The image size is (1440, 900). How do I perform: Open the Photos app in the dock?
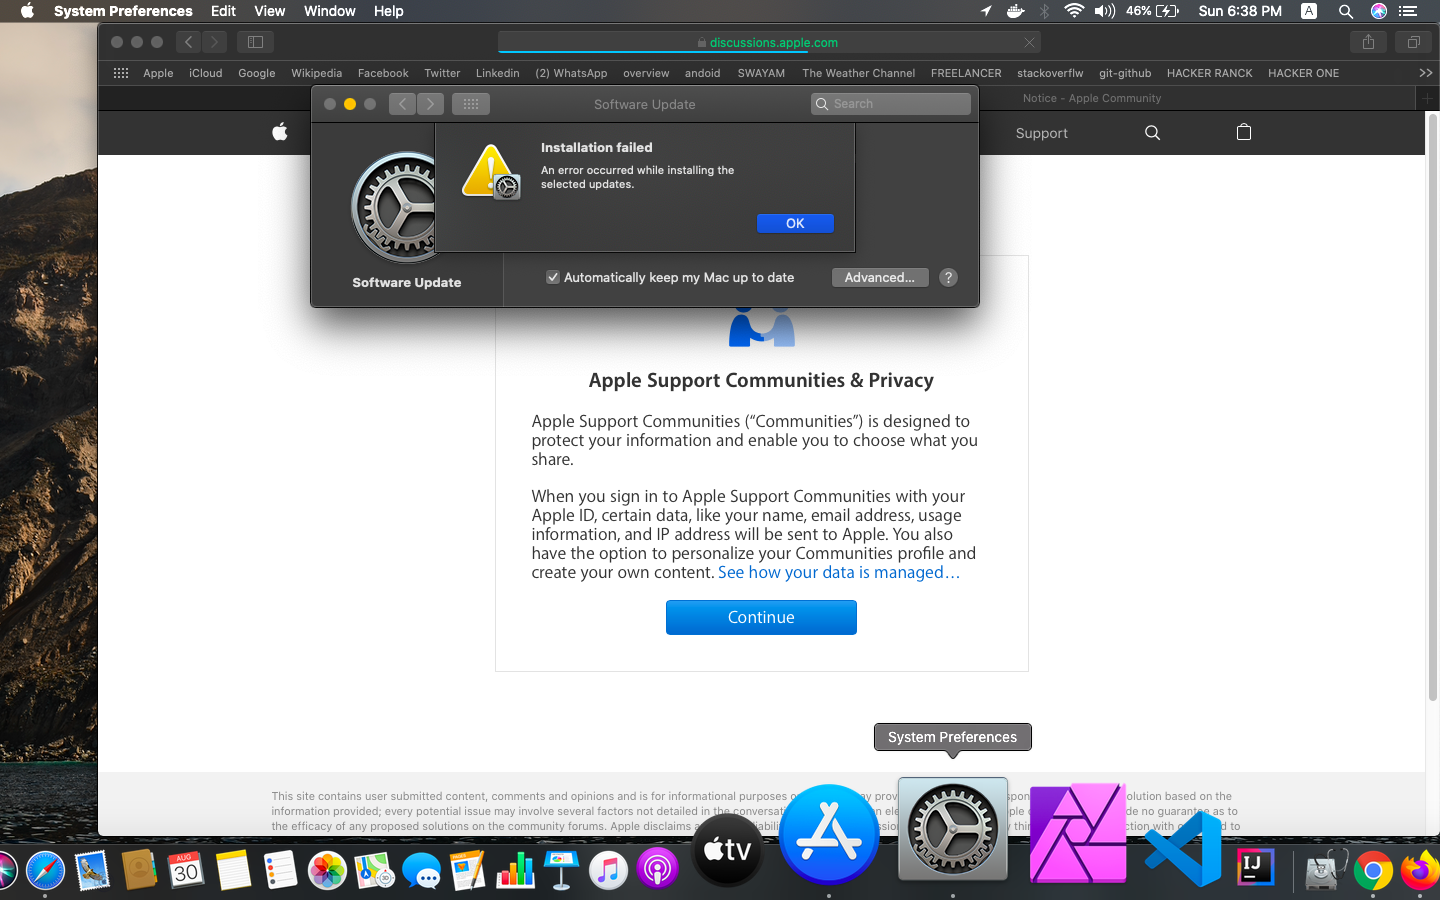point(327,871)
